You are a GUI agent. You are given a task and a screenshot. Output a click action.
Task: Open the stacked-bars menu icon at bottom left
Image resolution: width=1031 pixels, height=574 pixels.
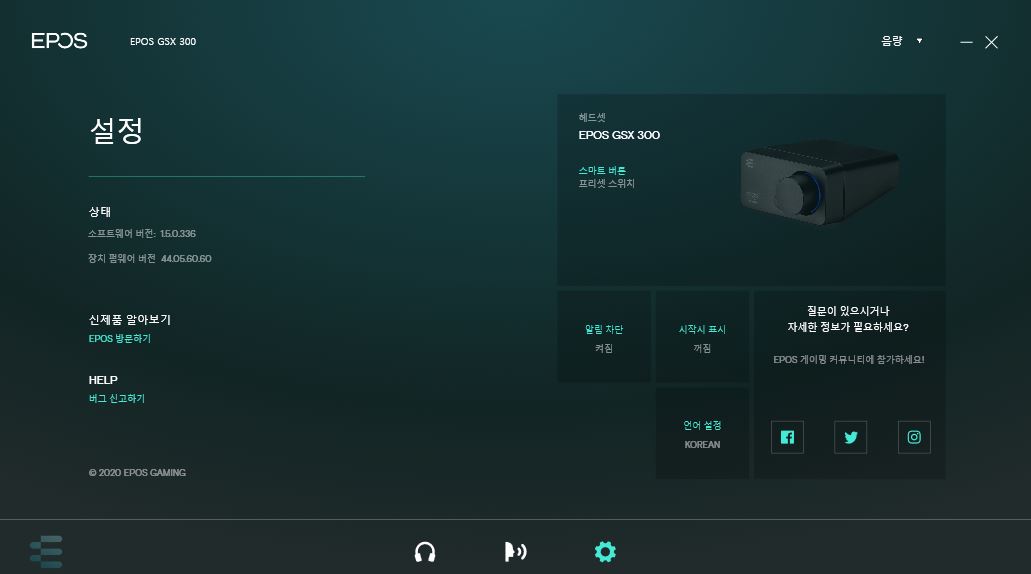tap(46, 552)
